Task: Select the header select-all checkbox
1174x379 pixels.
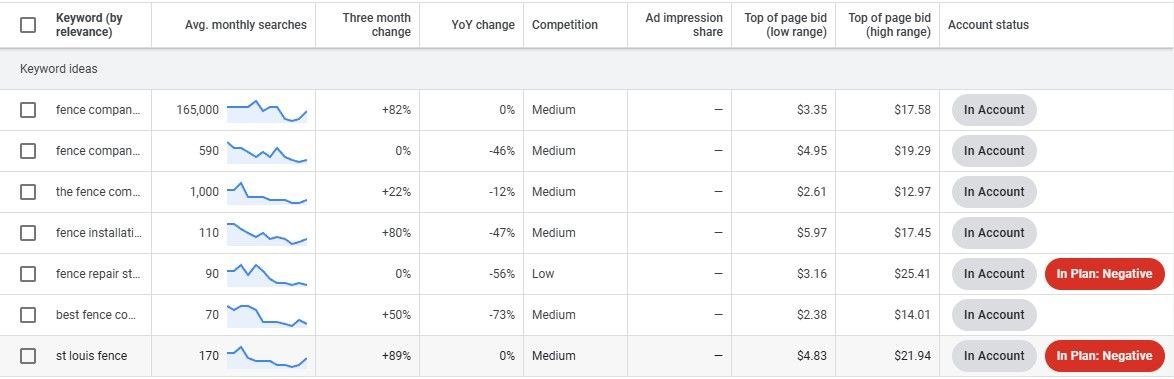Action: pos(28,25)
